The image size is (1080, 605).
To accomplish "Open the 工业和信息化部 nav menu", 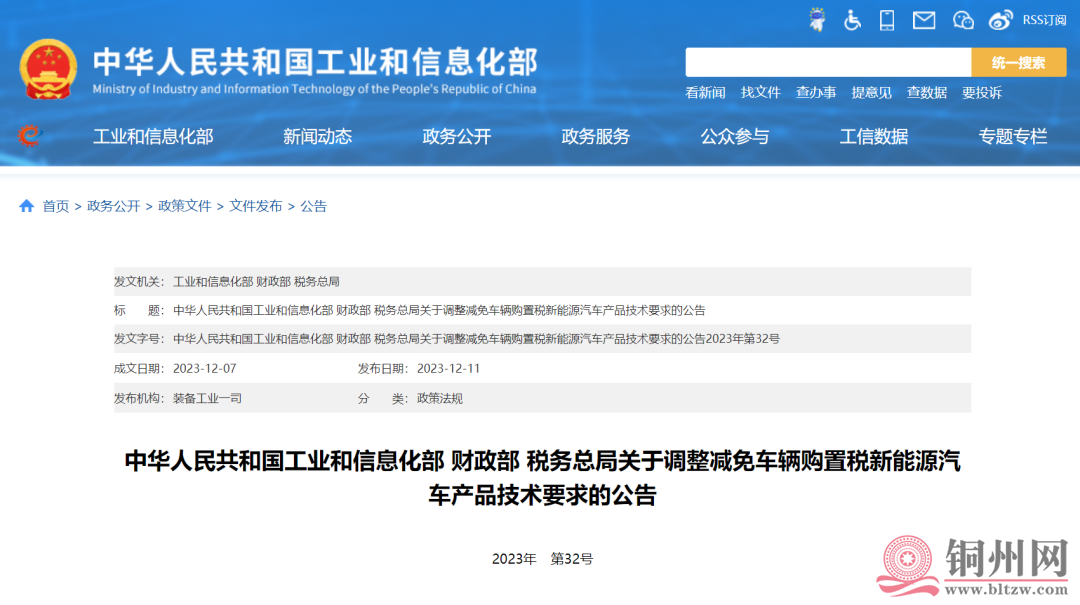I will click(153, 136).
